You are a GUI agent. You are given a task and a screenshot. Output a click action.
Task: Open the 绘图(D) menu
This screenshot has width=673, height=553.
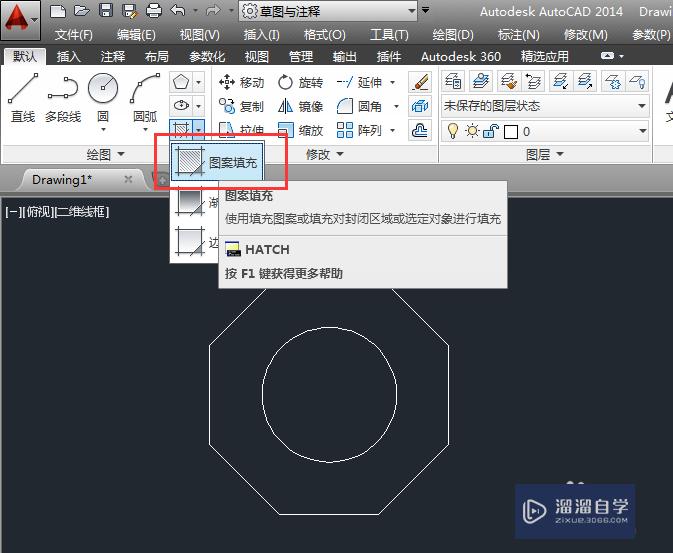(x=453, y=34)
